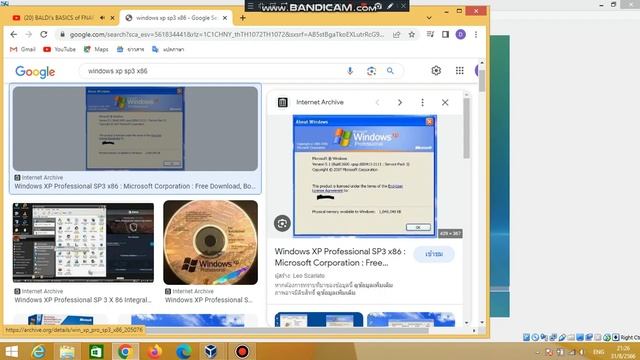Launch Internet Explorer from the taskbar
The height and width of the screenshot is (360, 640).
click(x=39, y=351)
